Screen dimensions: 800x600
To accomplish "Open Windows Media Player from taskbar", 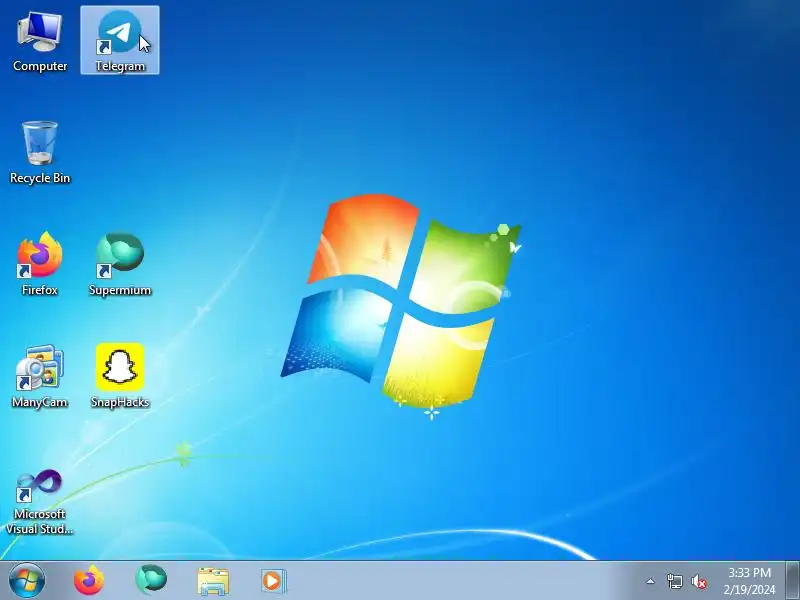I will tap(273, 581).
